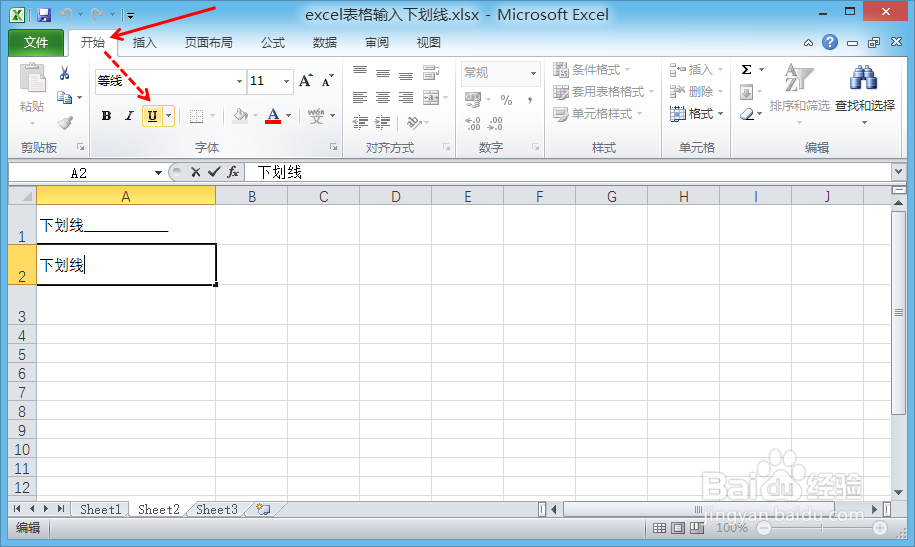Click zoom out minus button

click(763, 528)
